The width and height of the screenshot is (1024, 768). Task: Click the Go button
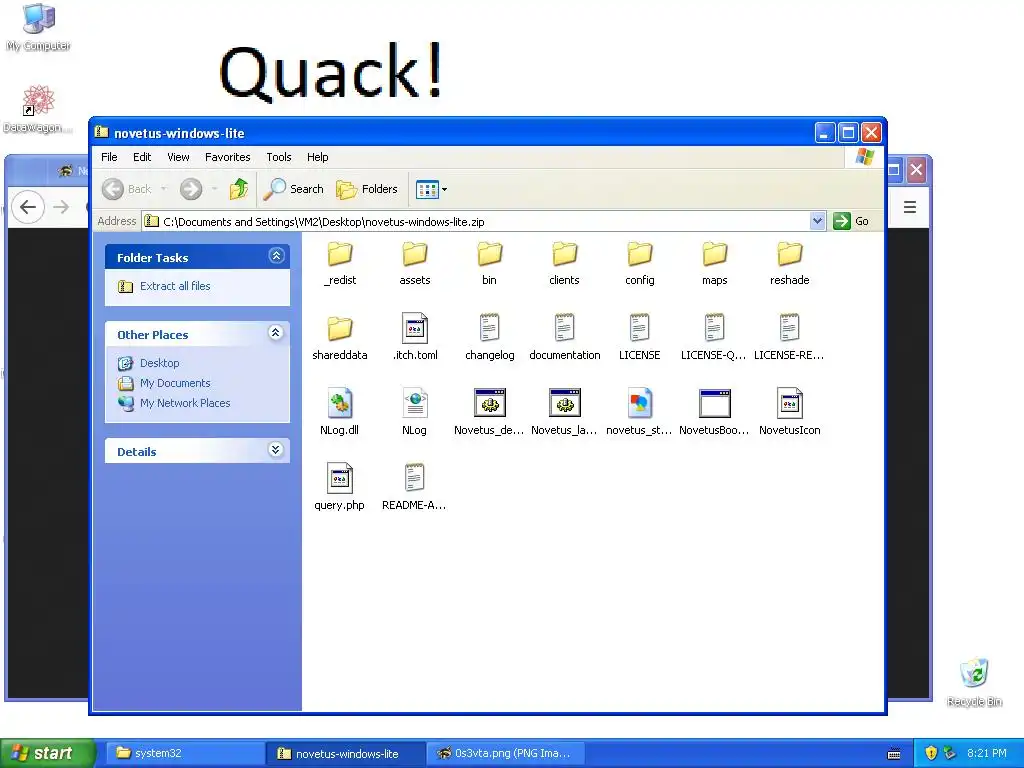pyautogui.click(x=851, y=221)
